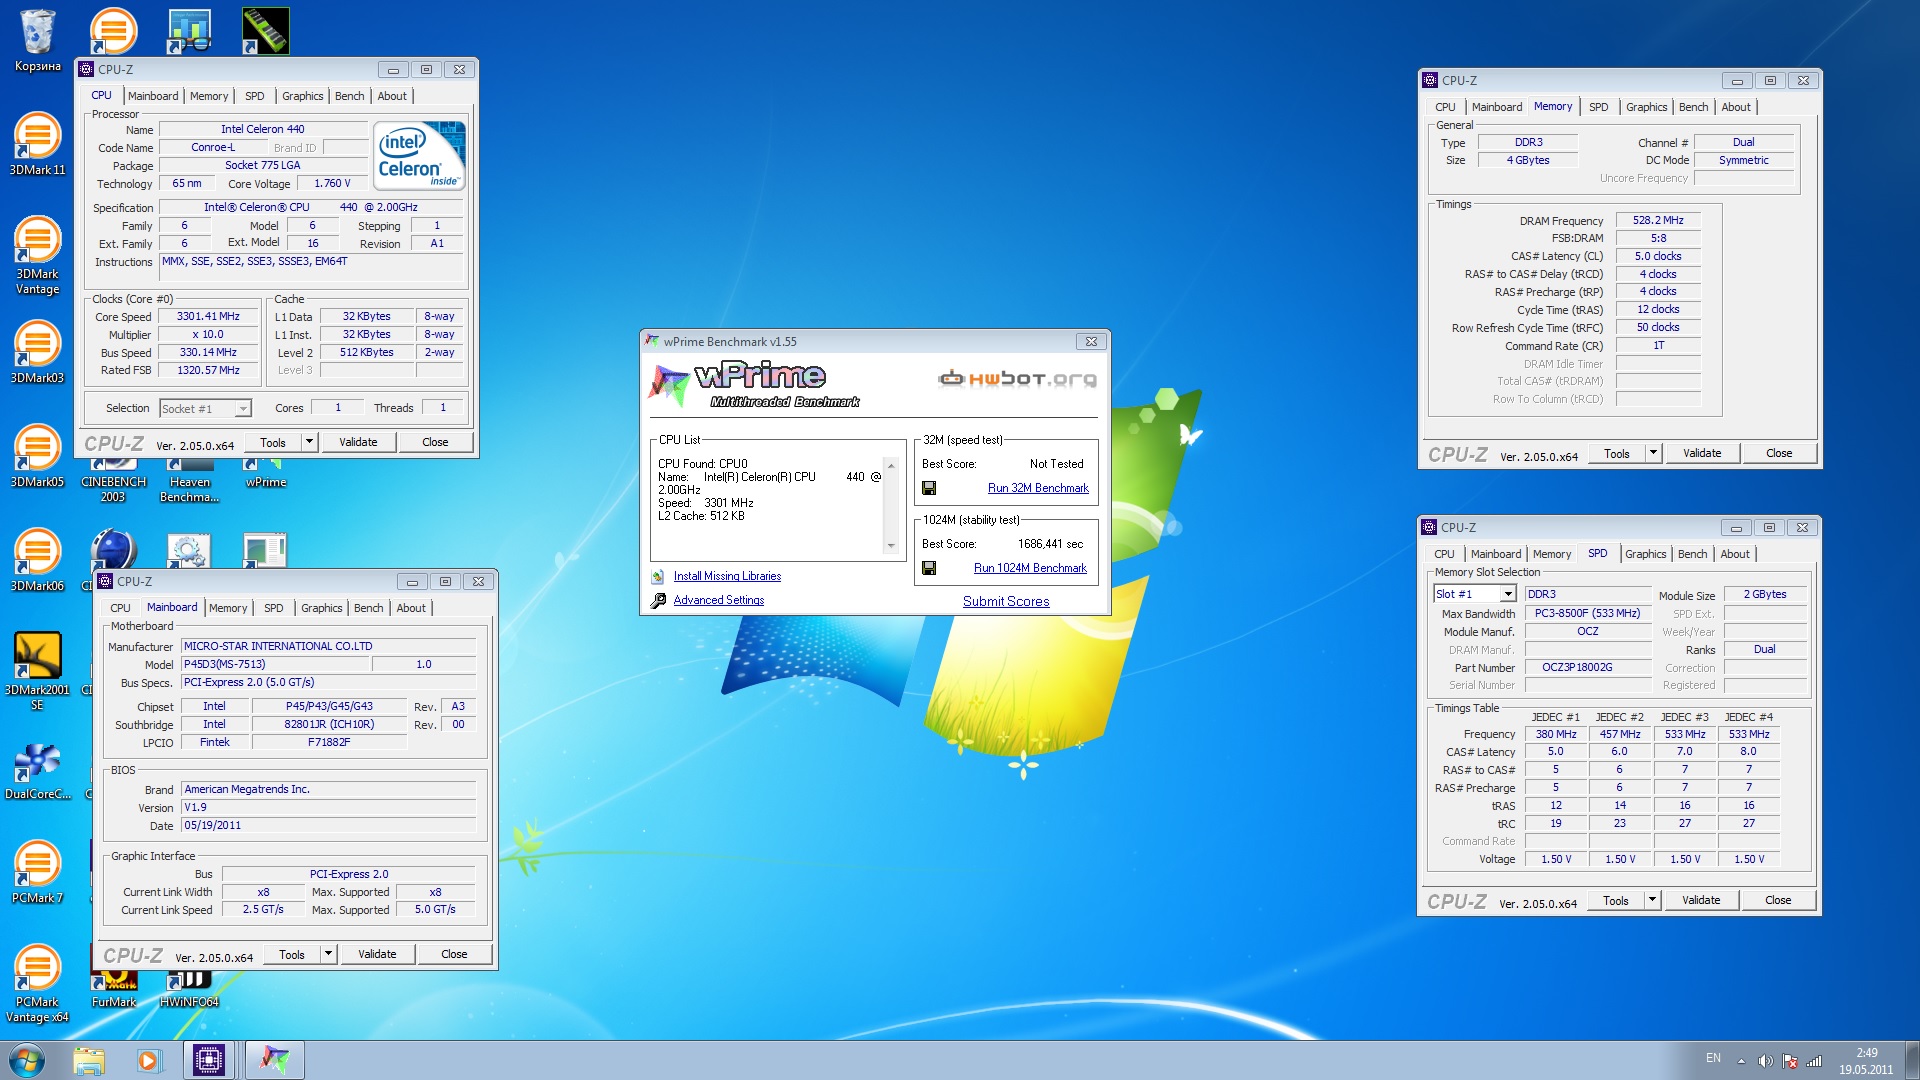Open the gears desktop shortcut icon
Image resolution: width=1920 pixels, height=1080 pixels.
[188, 553]
